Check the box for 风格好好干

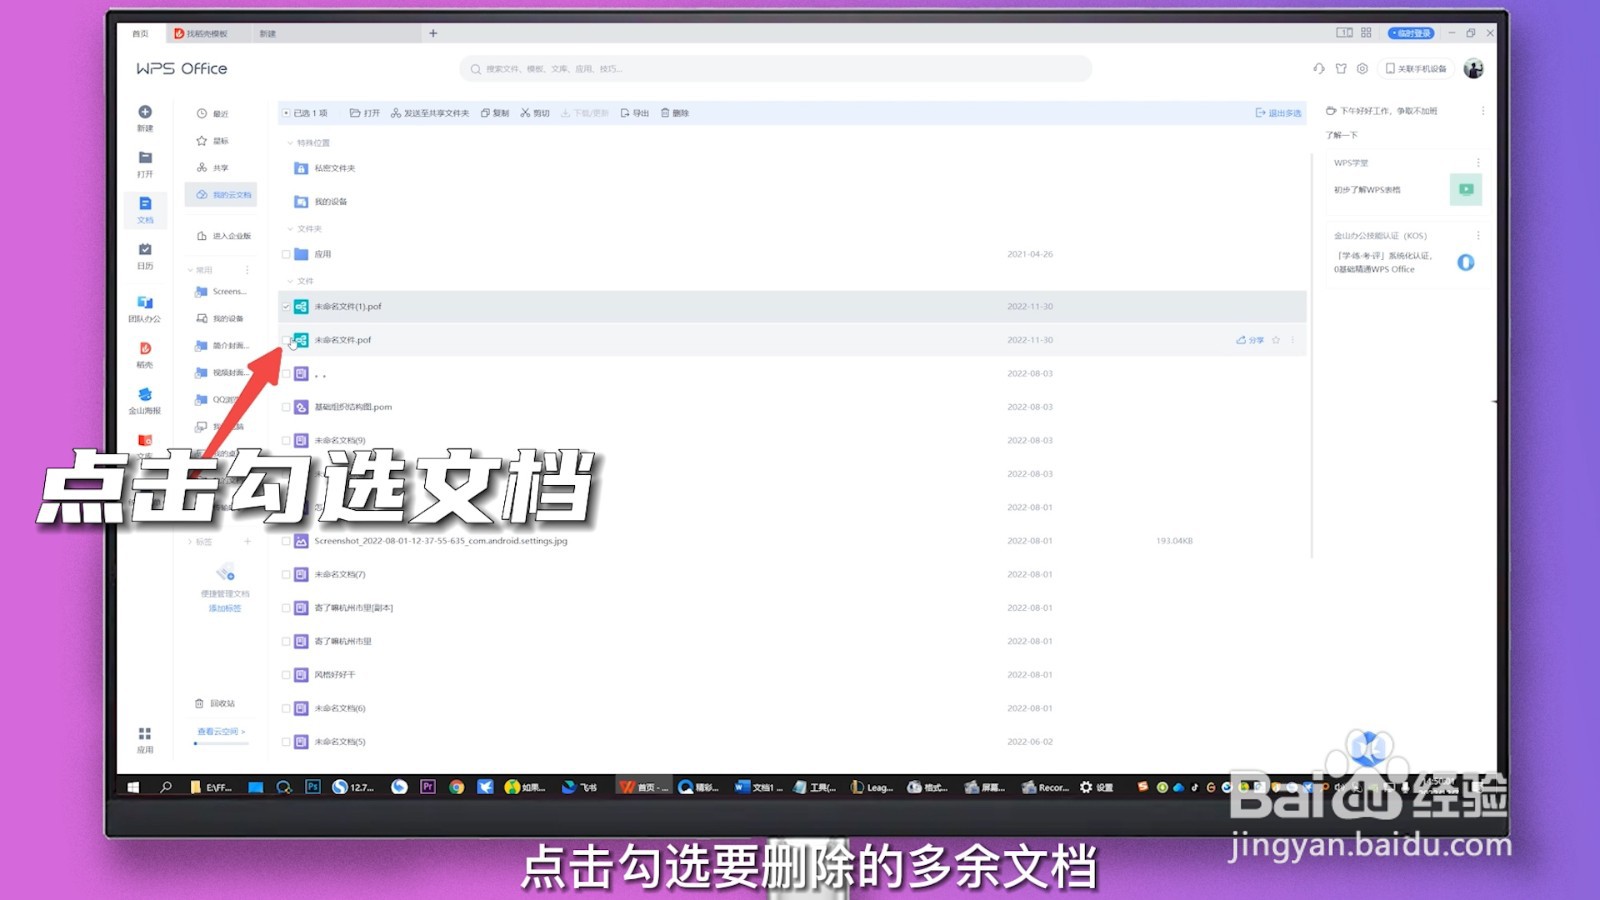286,675
